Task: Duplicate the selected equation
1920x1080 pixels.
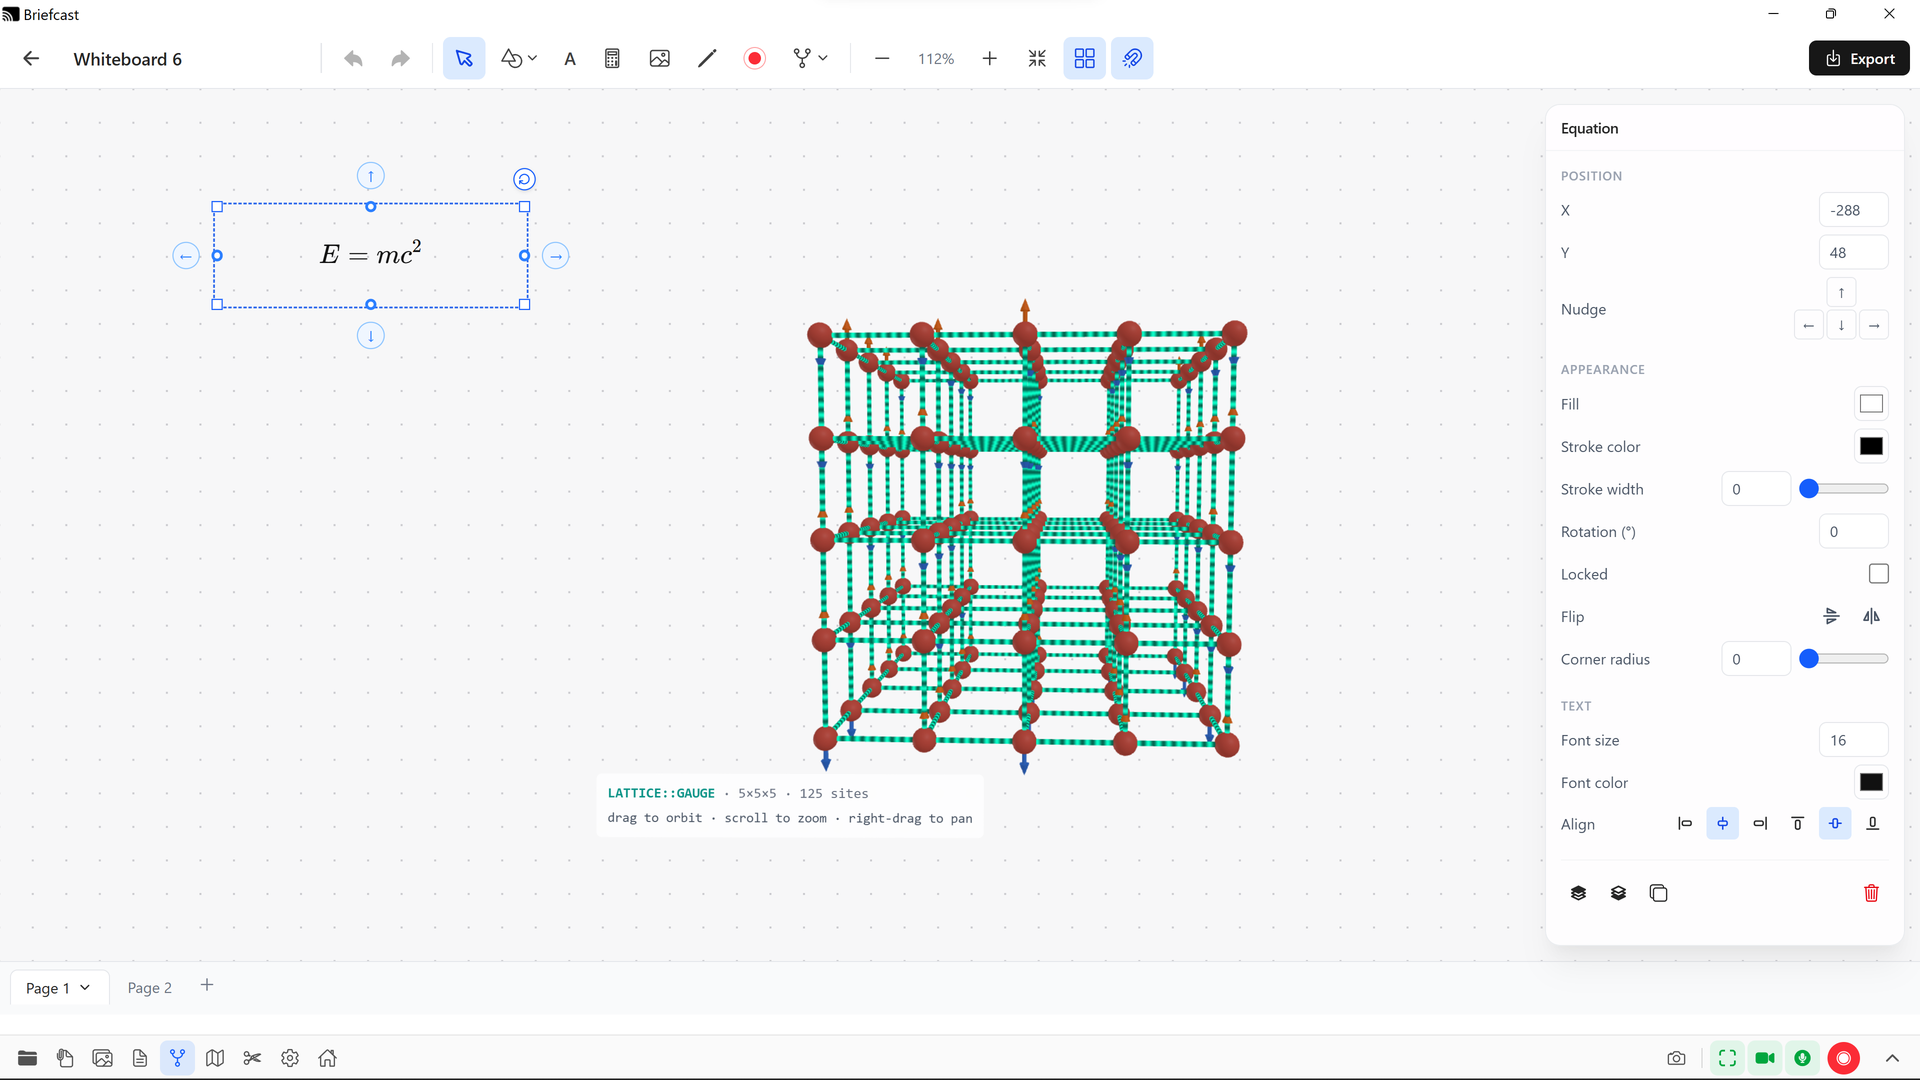Action: pyautogui.click(x=1658, y=893)
